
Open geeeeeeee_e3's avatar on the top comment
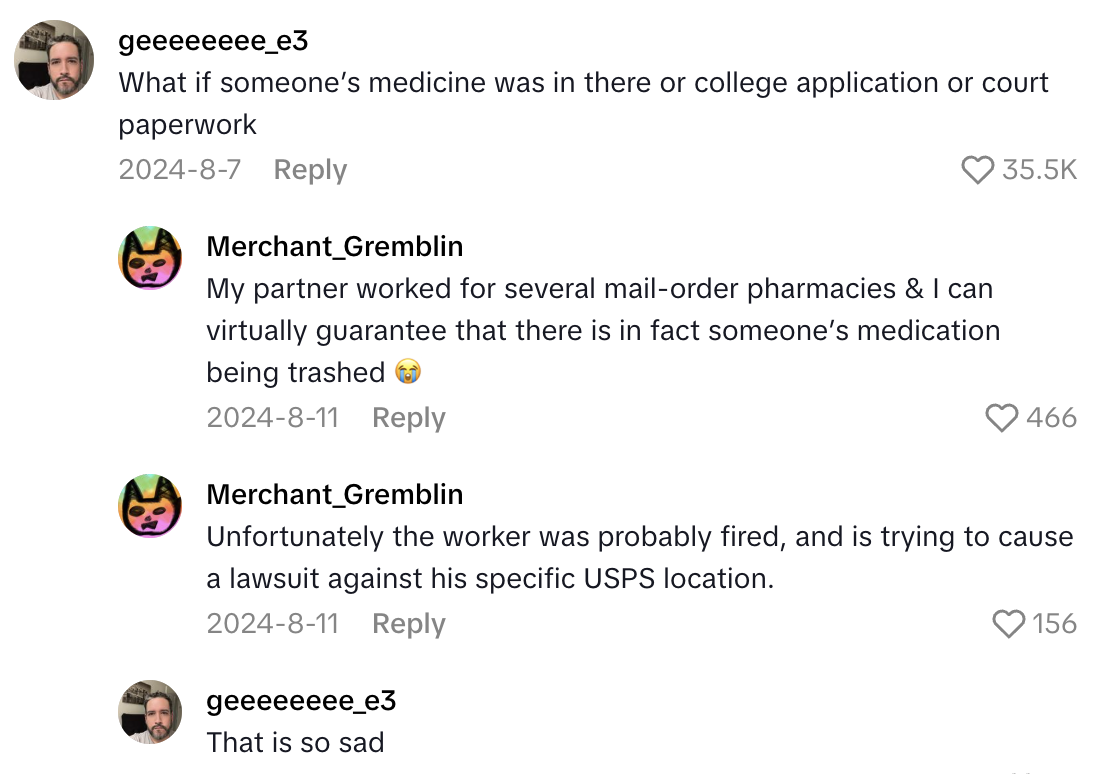coord(54,60)
